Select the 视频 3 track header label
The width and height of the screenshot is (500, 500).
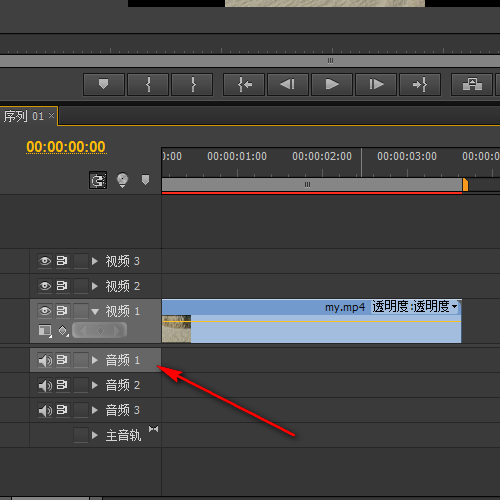click(122, 261)
